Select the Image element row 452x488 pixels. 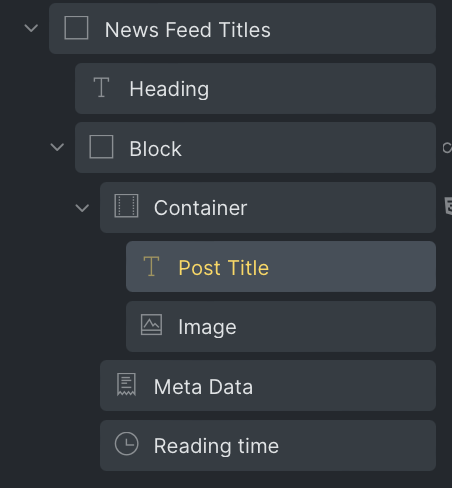281,327
